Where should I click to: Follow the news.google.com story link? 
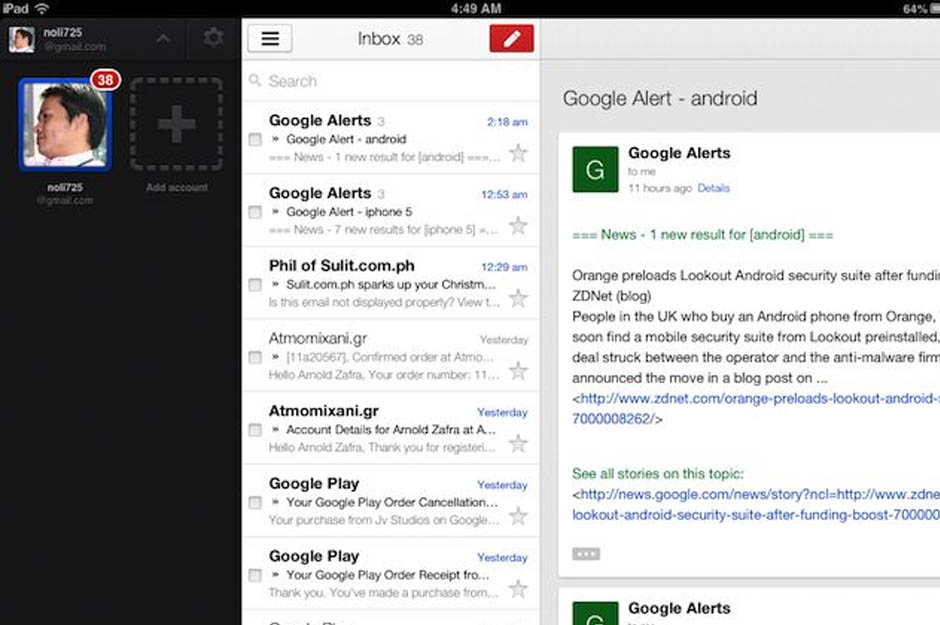(x=755, y=495)
